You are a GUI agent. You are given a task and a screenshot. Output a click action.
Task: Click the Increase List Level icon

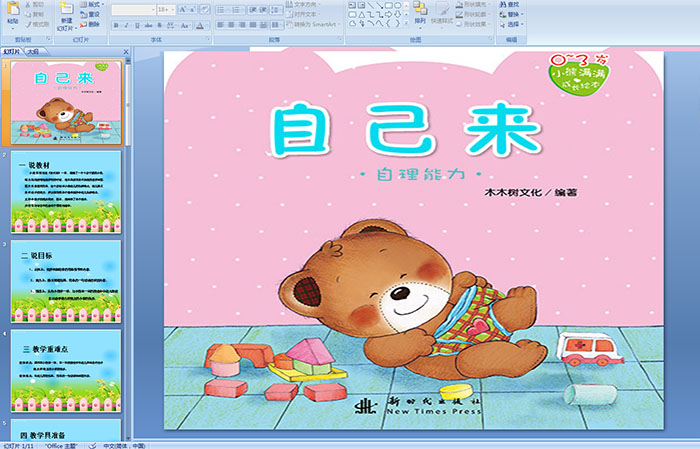pyautogui.click(x=263, y=10)
